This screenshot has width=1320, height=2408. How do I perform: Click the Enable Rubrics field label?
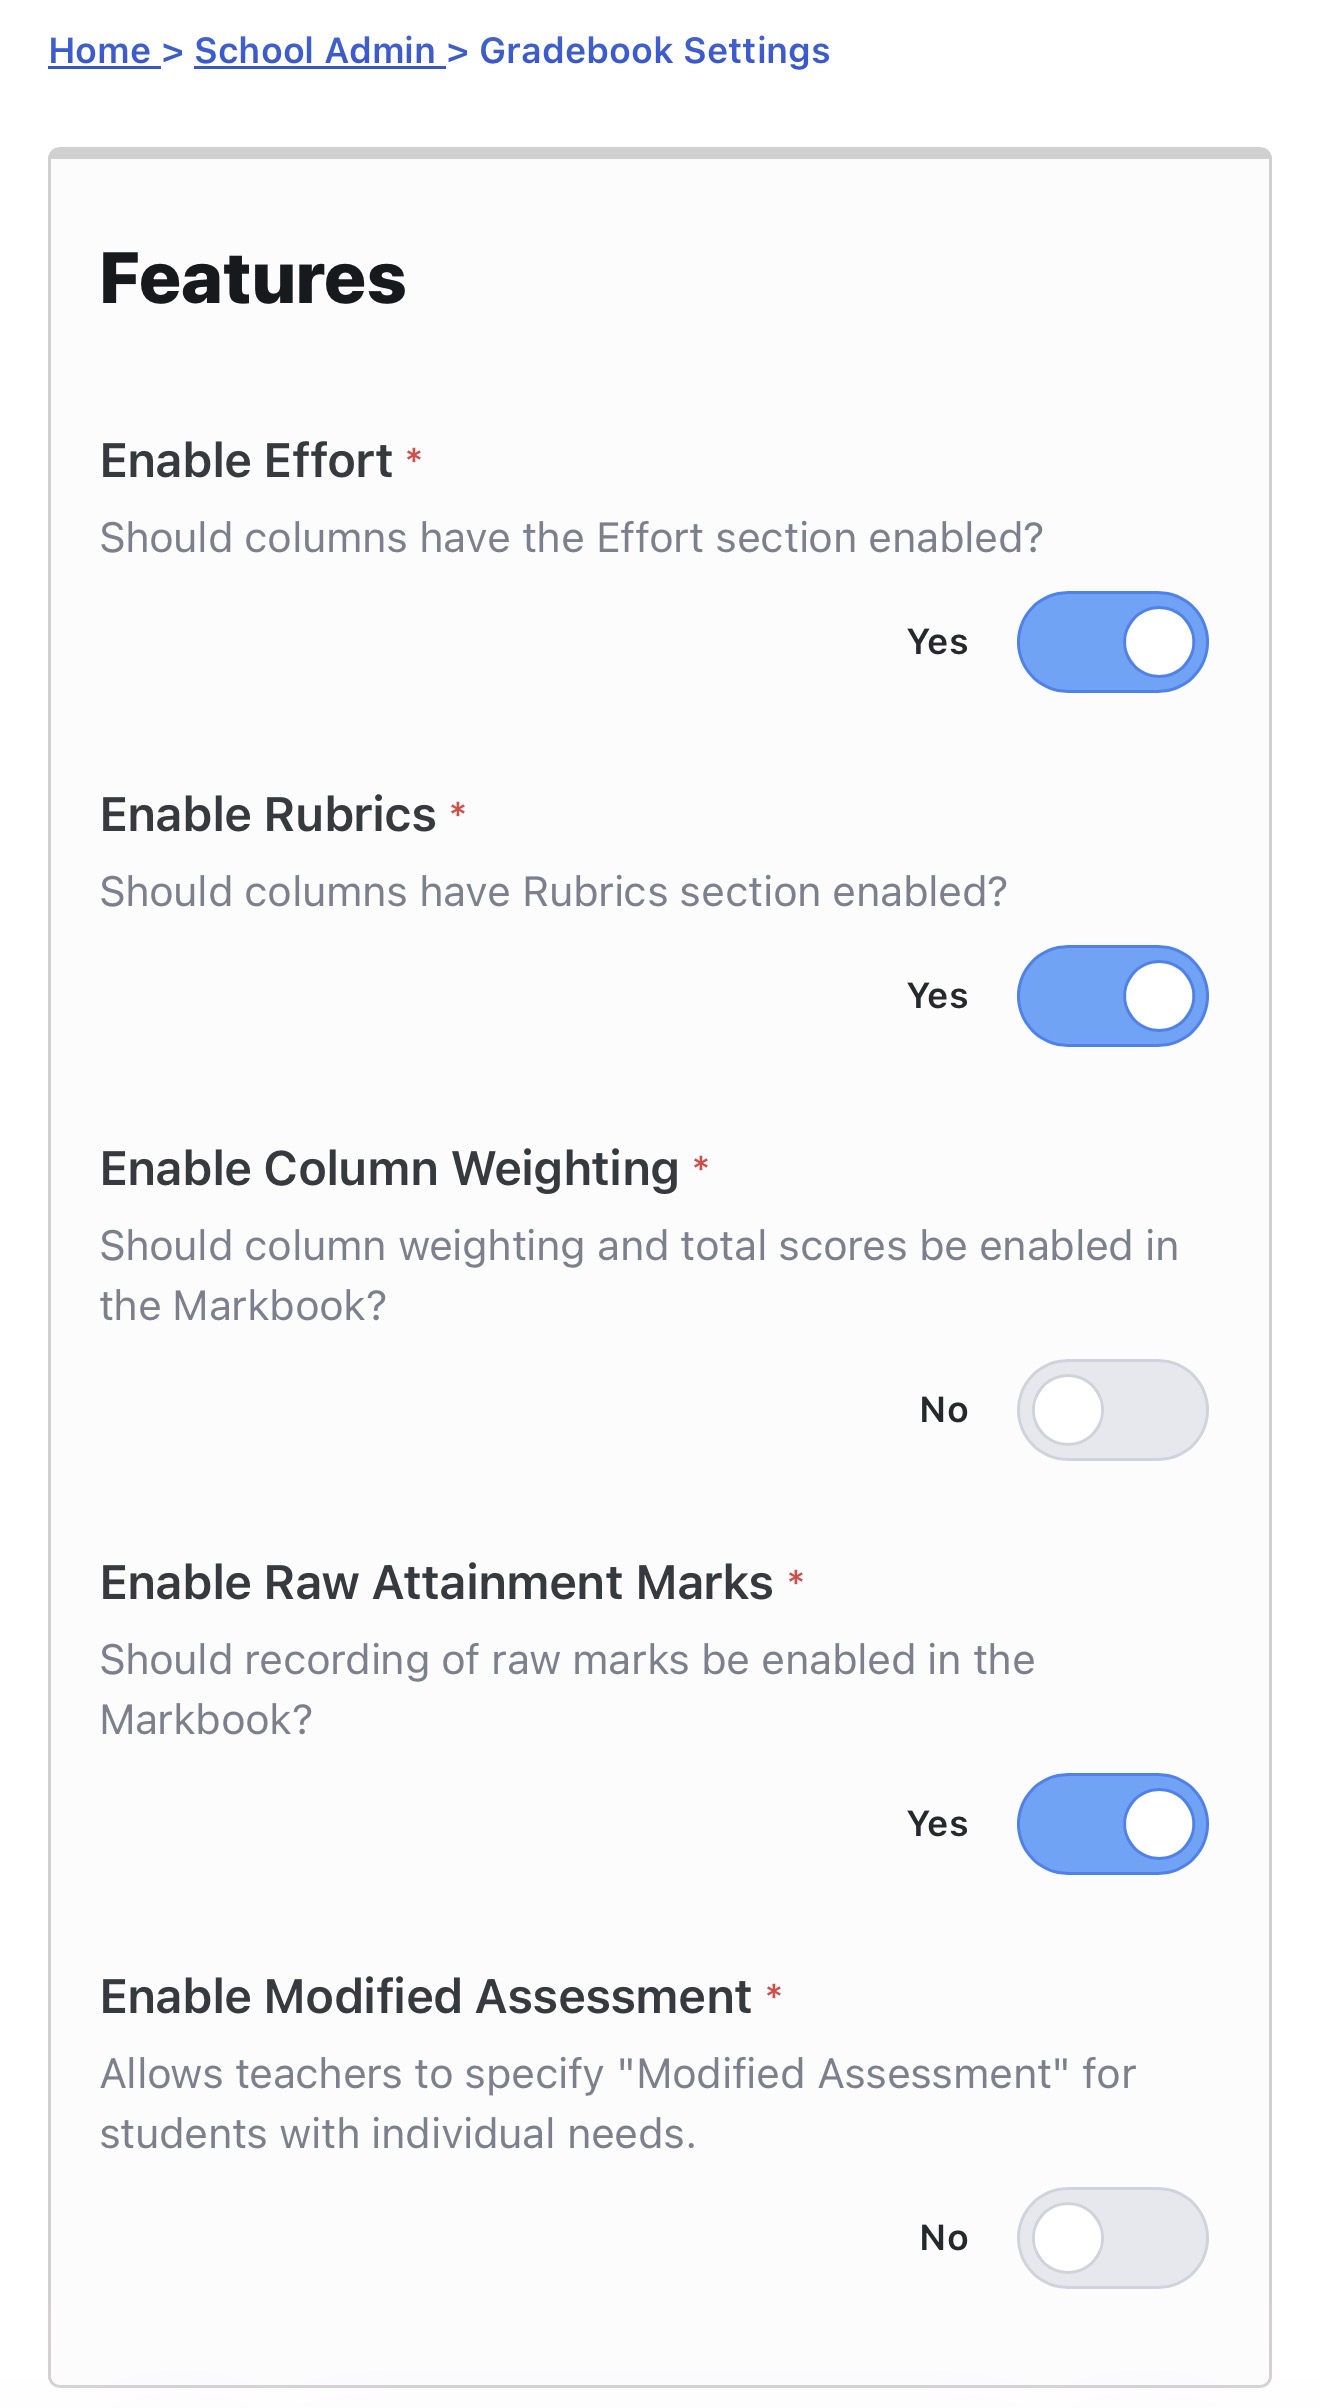pyautogui.click(x=268, y=815)
